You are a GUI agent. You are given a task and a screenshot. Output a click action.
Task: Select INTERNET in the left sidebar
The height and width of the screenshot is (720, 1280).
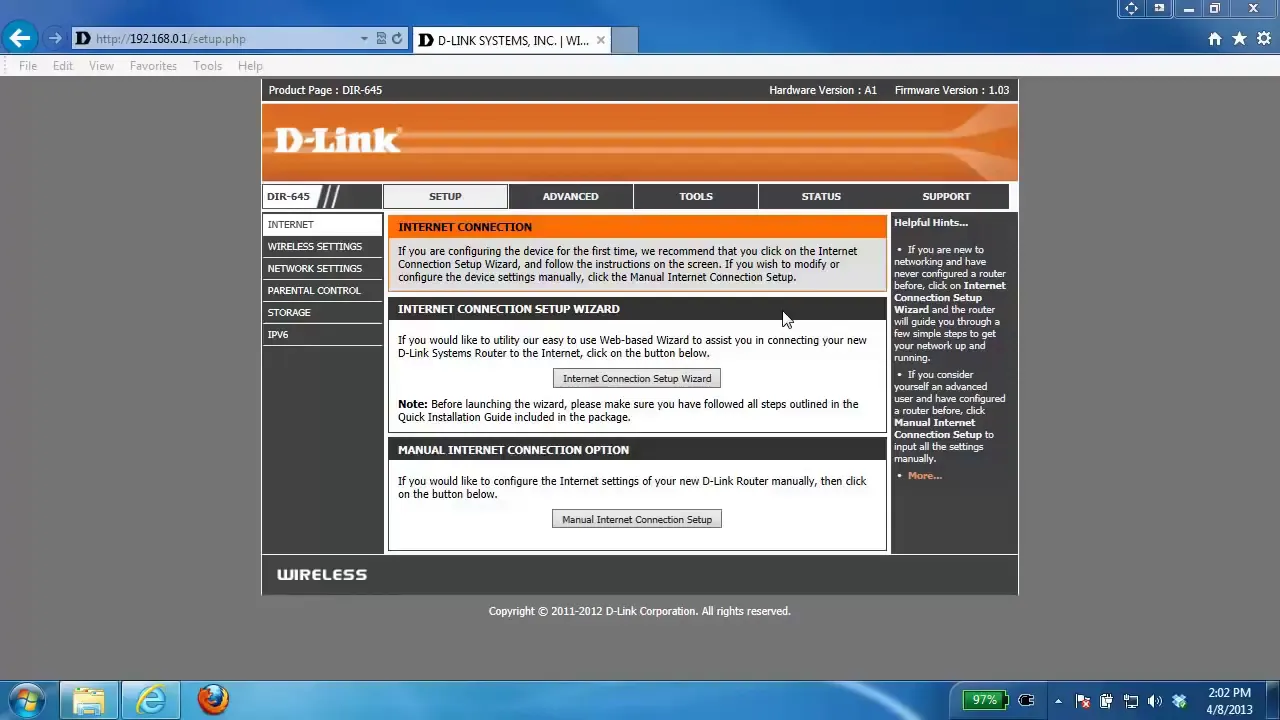coord(322,224)
